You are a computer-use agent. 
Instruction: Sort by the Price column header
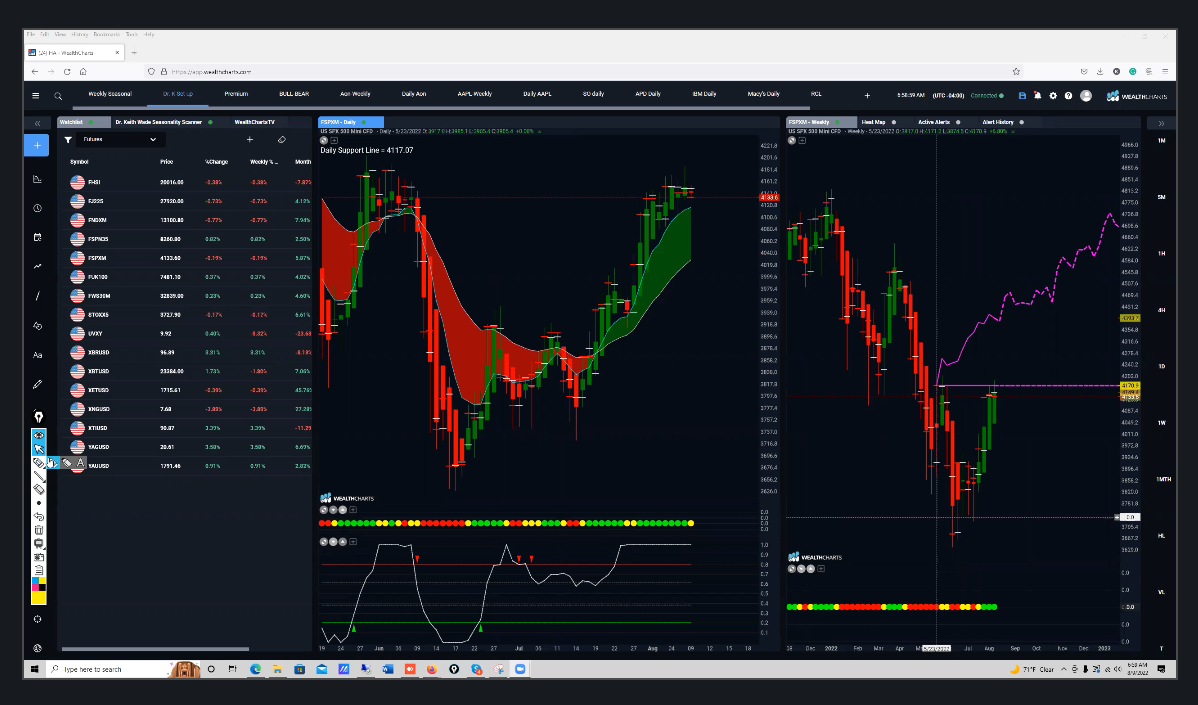click(x=167, y=162)
